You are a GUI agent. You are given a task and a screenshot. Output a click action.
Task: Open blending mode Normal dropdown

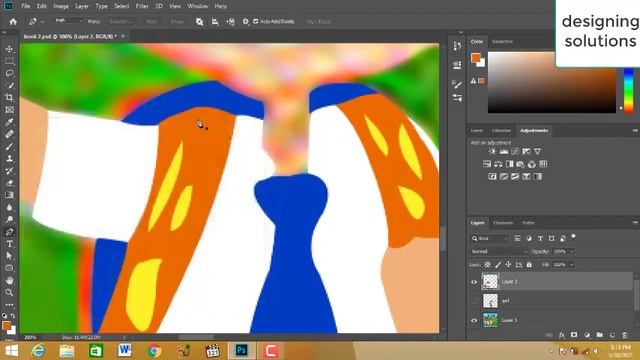tap(499, 251)
